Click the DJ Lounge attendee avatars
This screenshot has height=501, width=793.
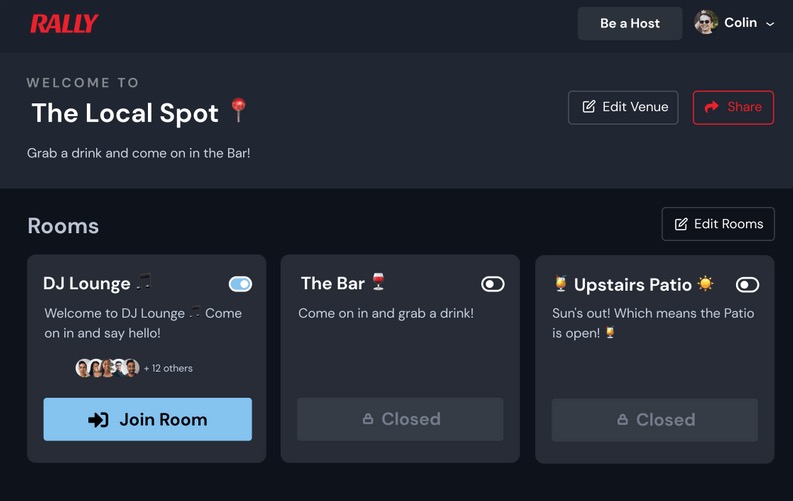[x=107, y=368]
